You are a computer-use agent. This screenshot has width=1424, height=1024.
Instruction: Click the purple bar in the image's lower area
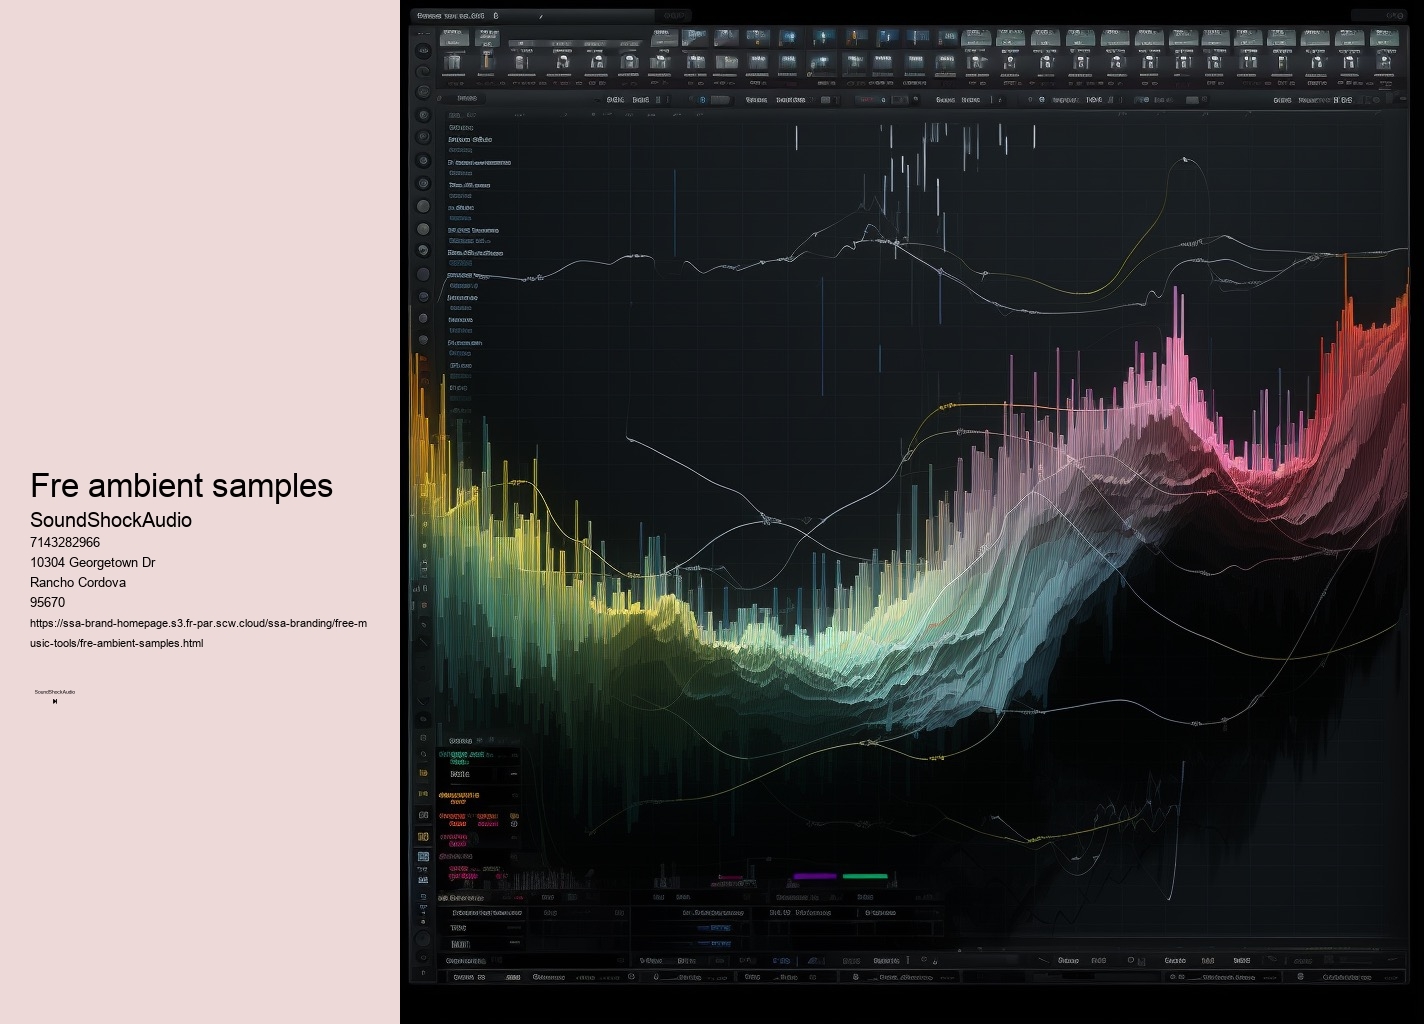(x=814, y=876)
